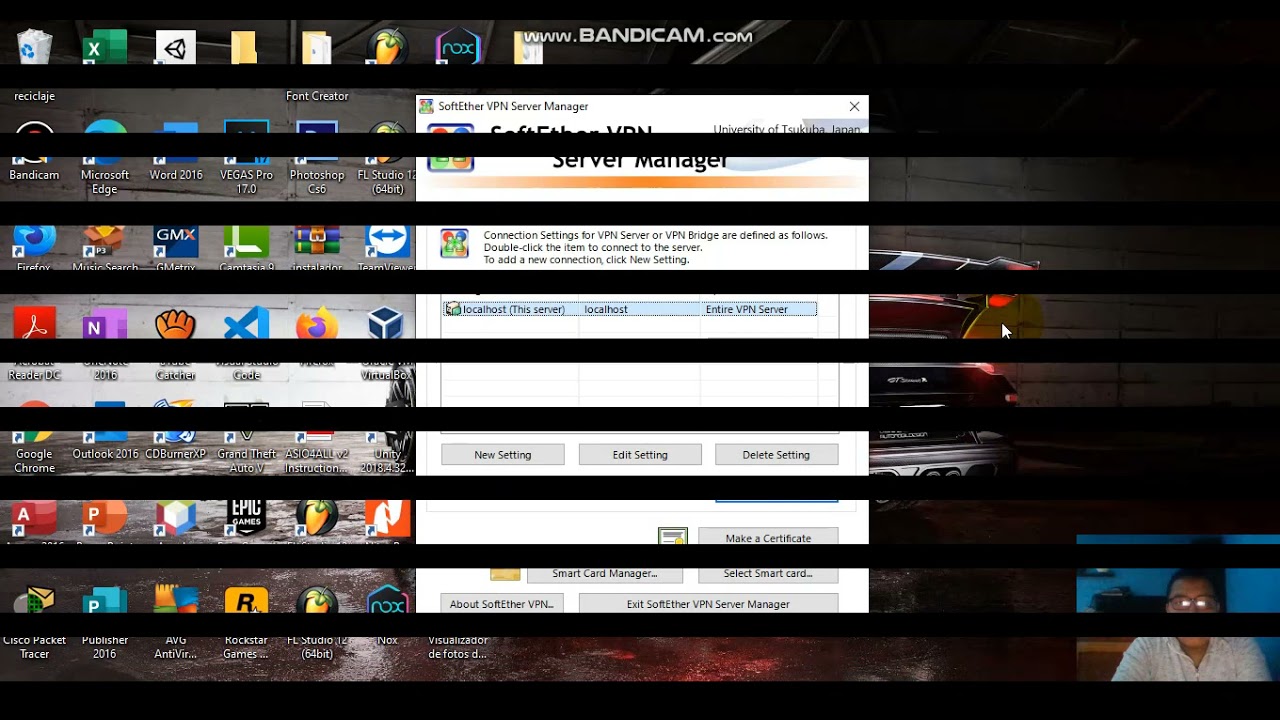
Task: Open the Epic Games launcher icon
Action: [x=246, y=518]
